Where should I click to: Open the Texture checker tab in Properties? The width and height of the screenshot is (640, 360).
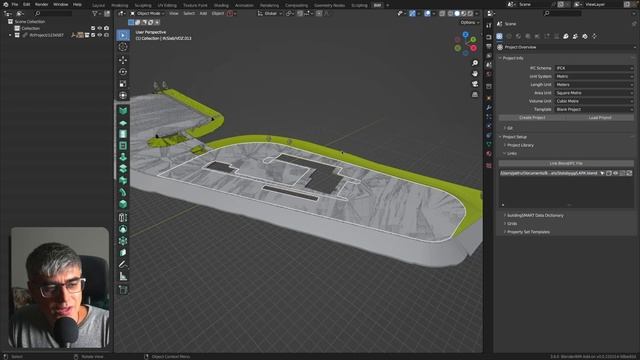tap(489, 165)
